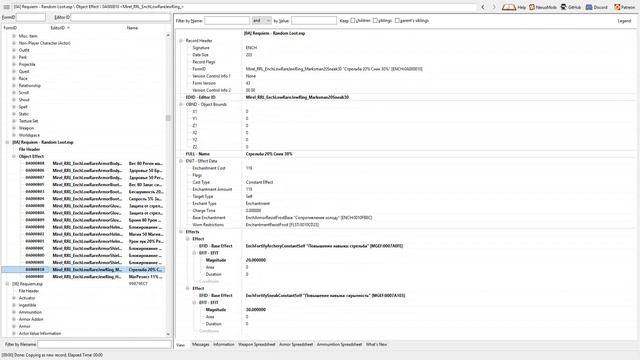Click the Legend button
The image size is (640, 360).
624,21
